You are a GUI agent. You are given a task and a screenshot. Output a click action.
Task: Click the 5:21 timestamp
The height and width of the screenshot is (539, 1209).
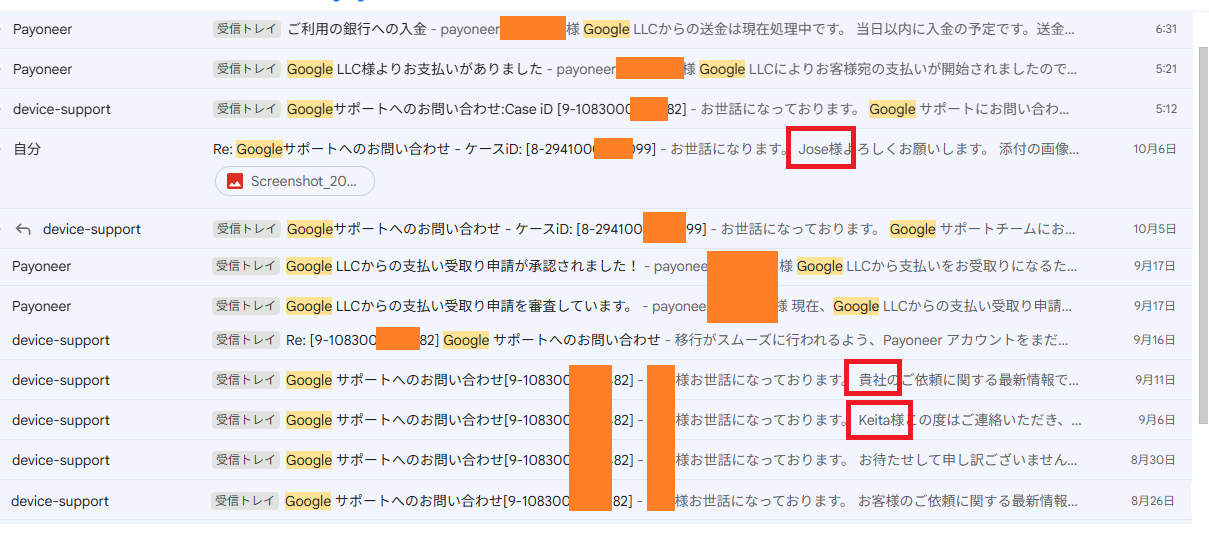pos(1166,69)
